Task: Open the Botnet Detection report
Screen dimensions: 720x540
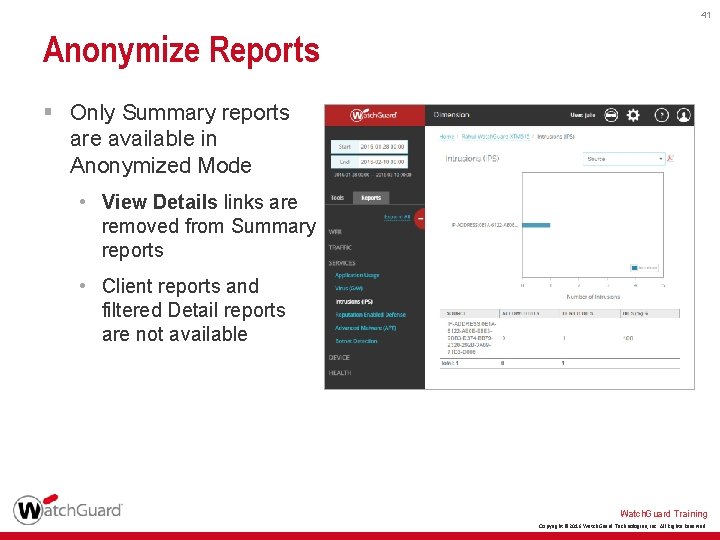Action: [x=356, y=341]
